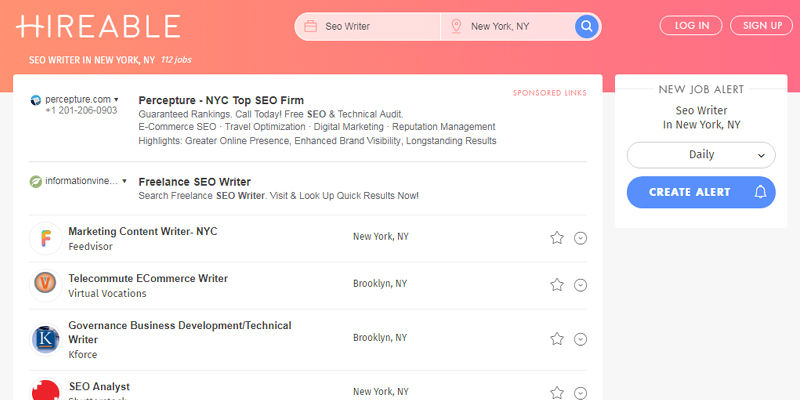Click the bell icon on Create Alert

pyautogui.click(x=760, y=192)
